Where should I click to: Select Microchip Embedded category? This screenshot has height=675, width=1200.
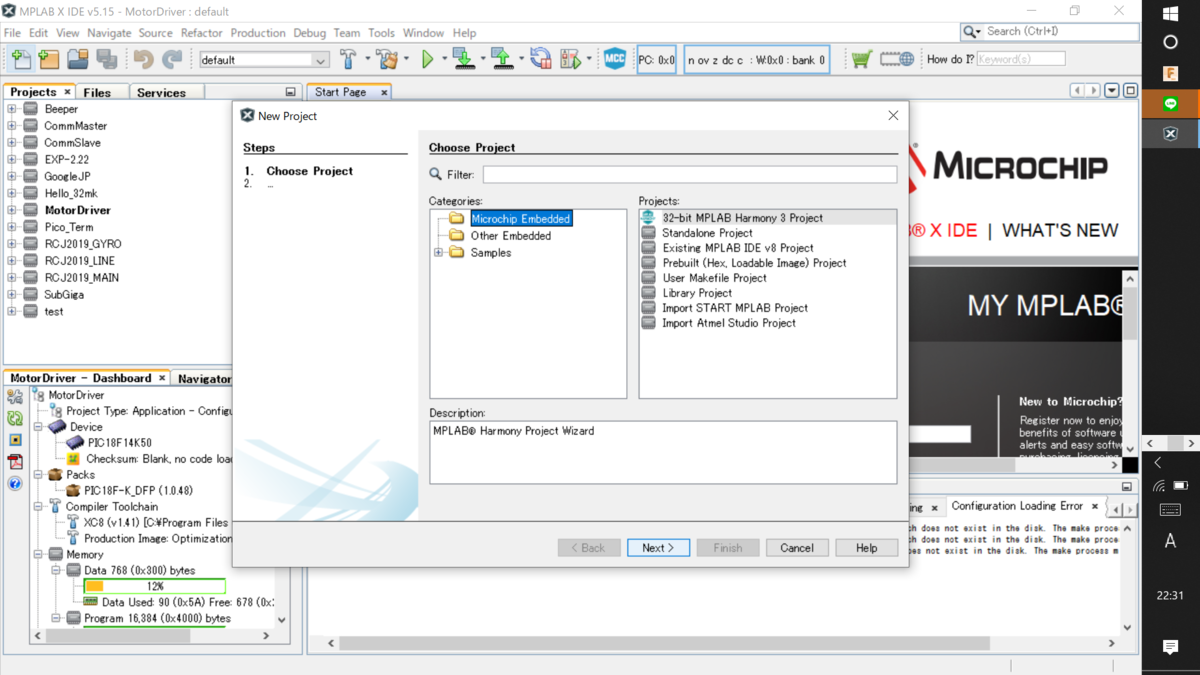click(520, 219)
